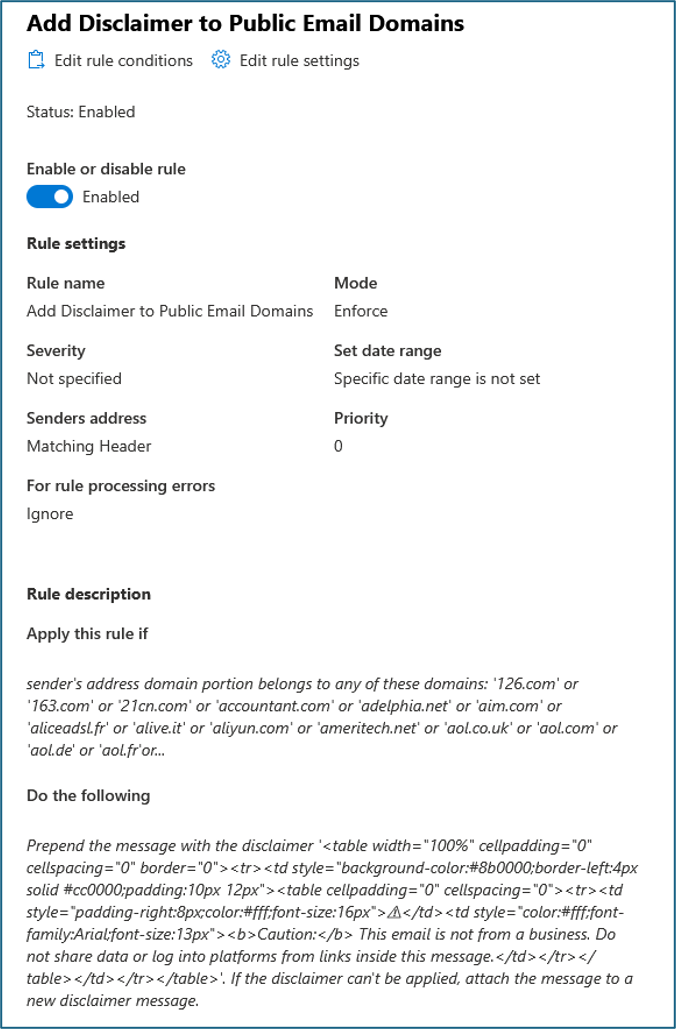Click the Ignore value for rule processing errors
The height and width of the screenshot is (1029, 676).
click(x=50, y=514)
